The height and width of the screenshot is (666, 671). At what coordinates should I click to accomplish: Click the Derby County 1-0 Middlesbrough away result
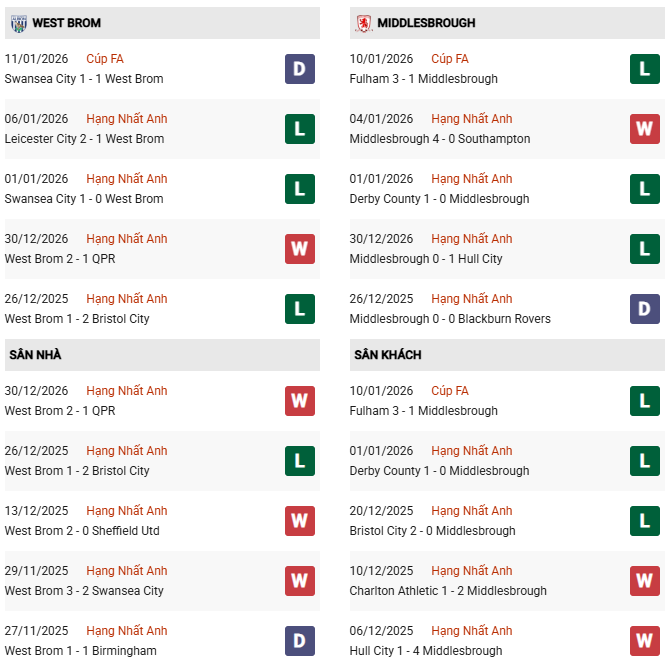coord(439,471)
